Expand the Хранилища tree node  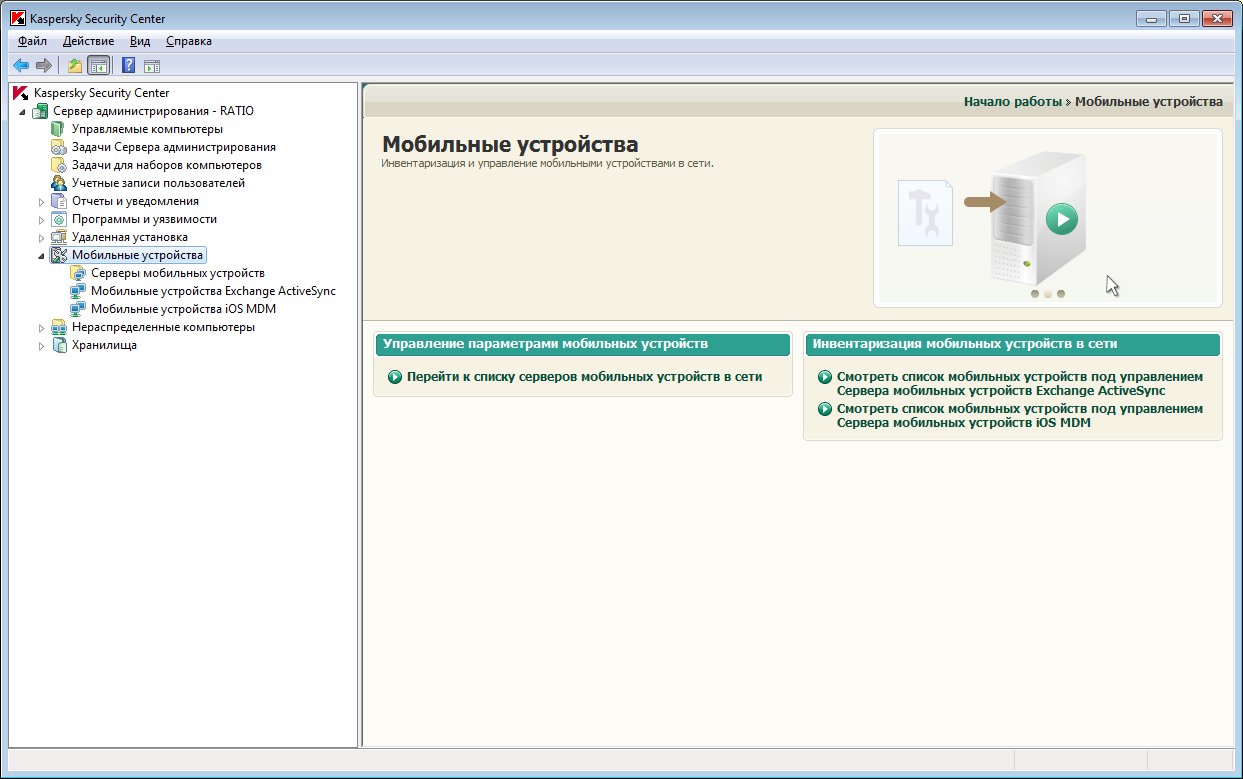pos(41,346)
